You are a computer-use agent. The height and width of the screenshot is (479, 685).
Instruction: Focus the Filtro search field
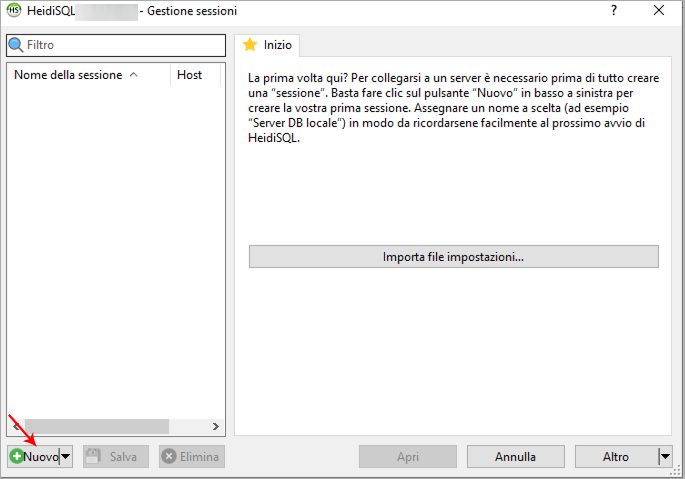pyautogui.click(x=120, y=46)
